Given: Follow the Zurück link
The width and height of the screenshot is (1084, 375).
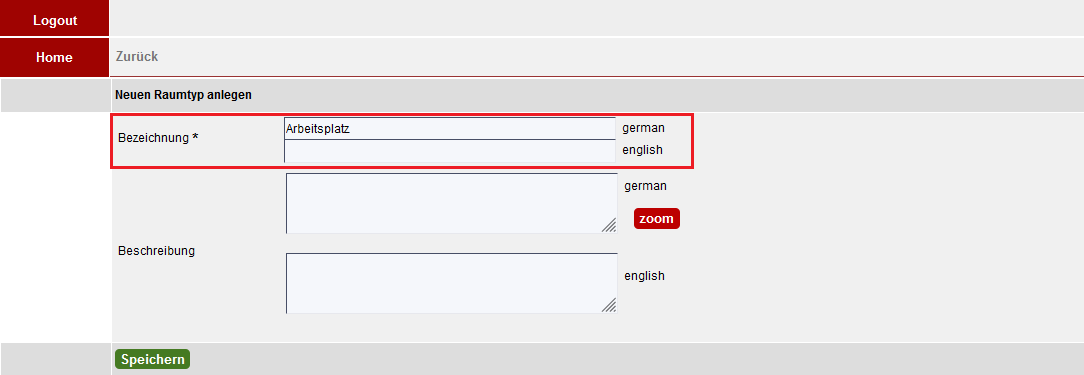Looking at the screenshot, I should coord(137,57).
